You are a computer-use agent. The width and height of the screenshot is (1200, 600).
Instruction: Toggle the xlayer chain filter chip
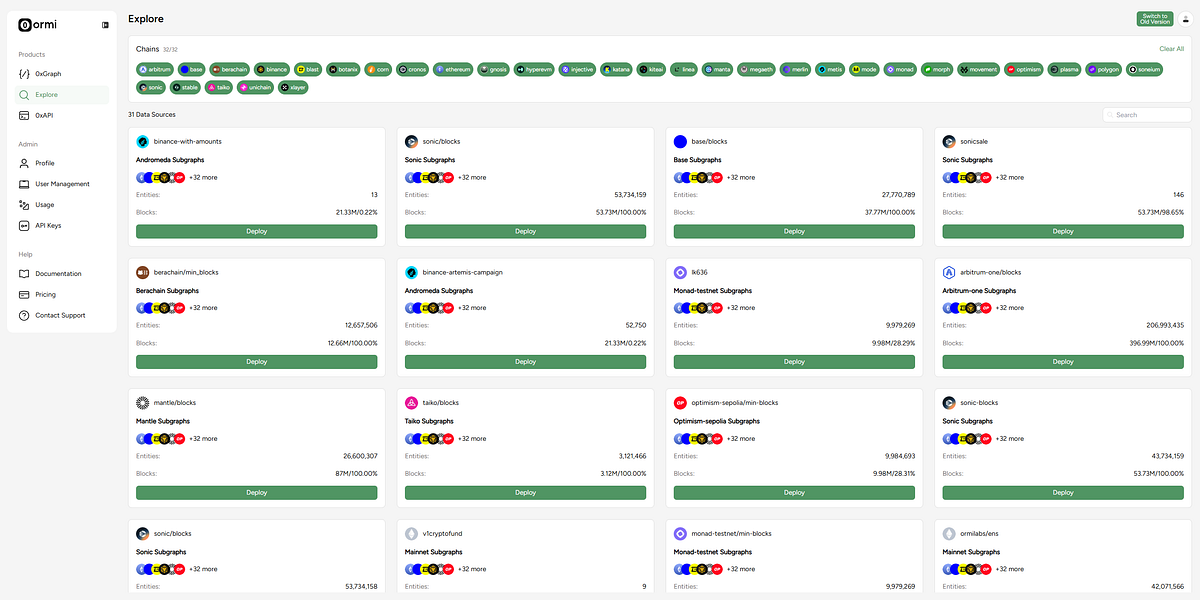[293, 88]
